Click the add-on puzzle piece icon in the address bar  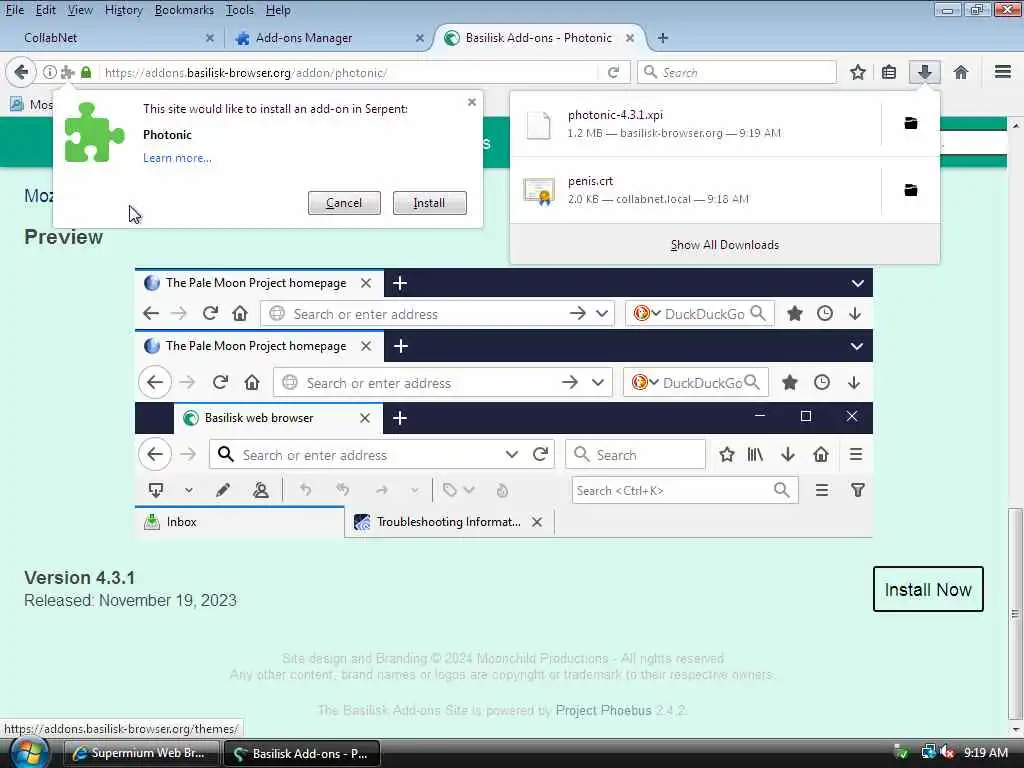(x=67, y=72)
